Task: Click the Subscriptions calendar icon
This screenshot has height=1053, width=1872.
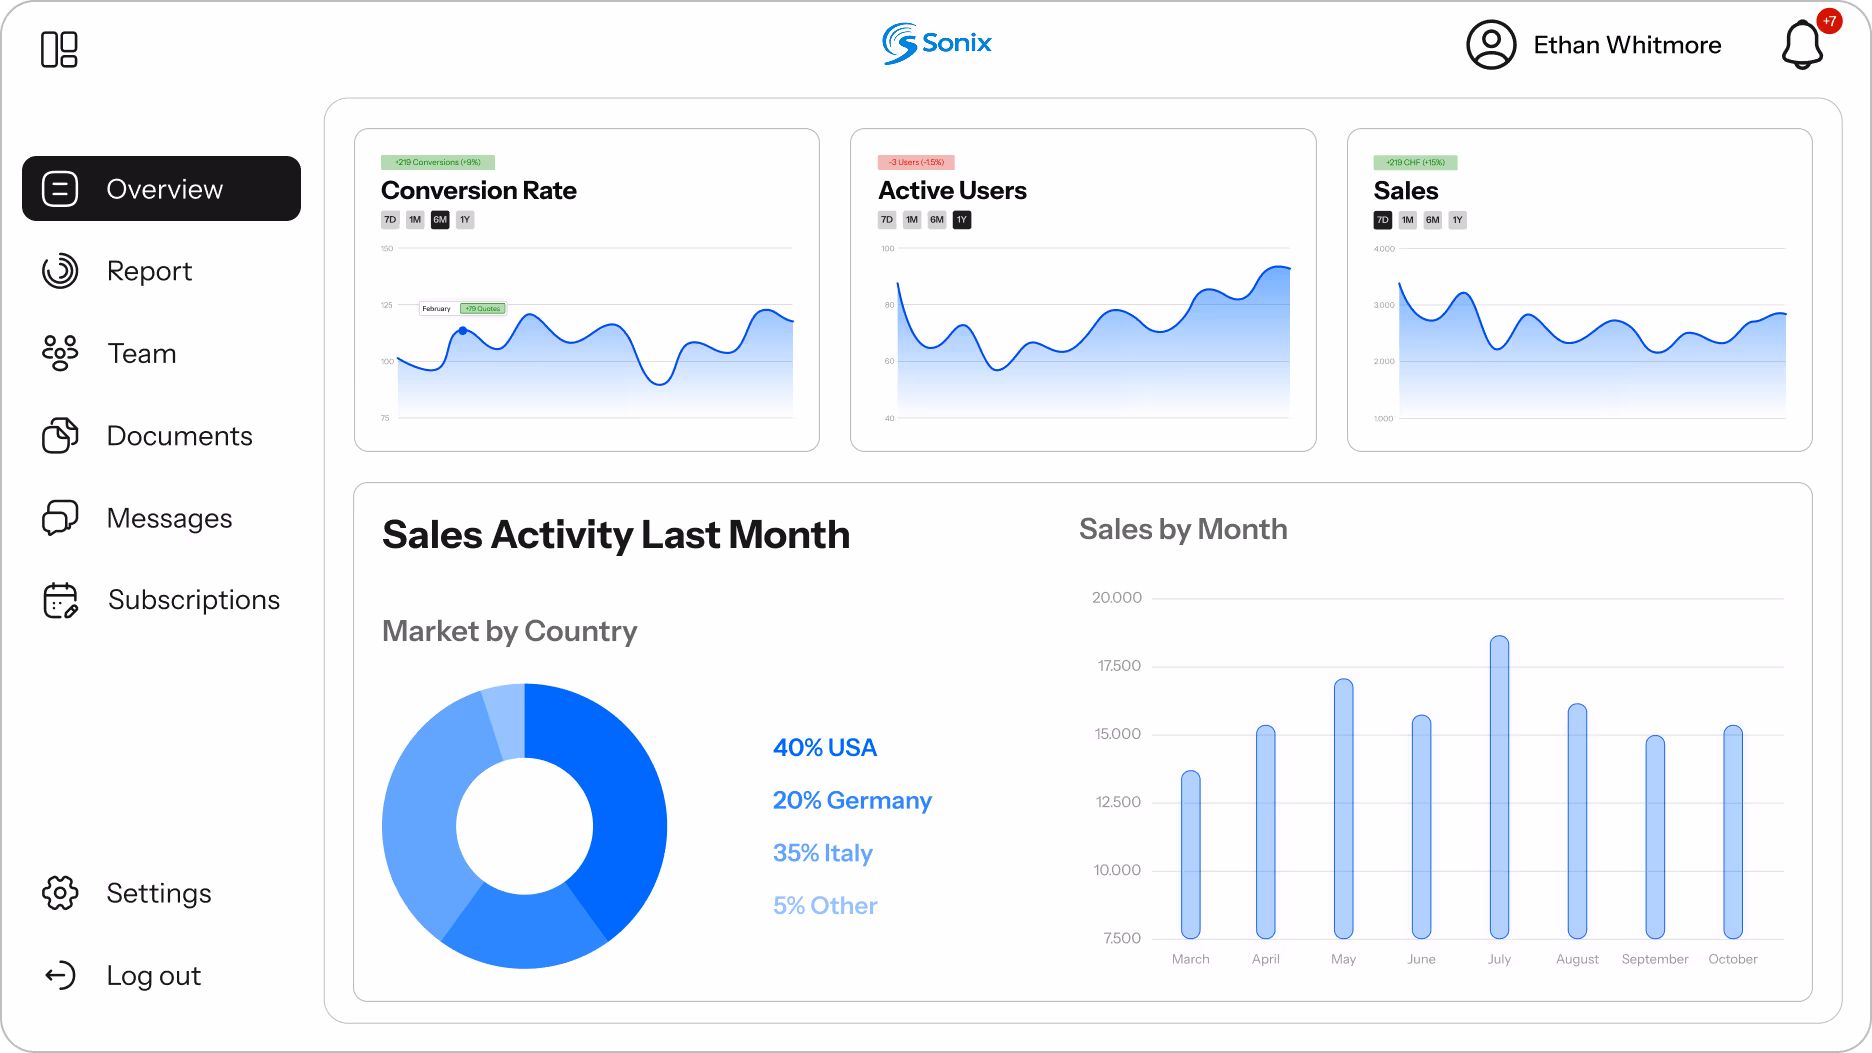Action: 60,600
